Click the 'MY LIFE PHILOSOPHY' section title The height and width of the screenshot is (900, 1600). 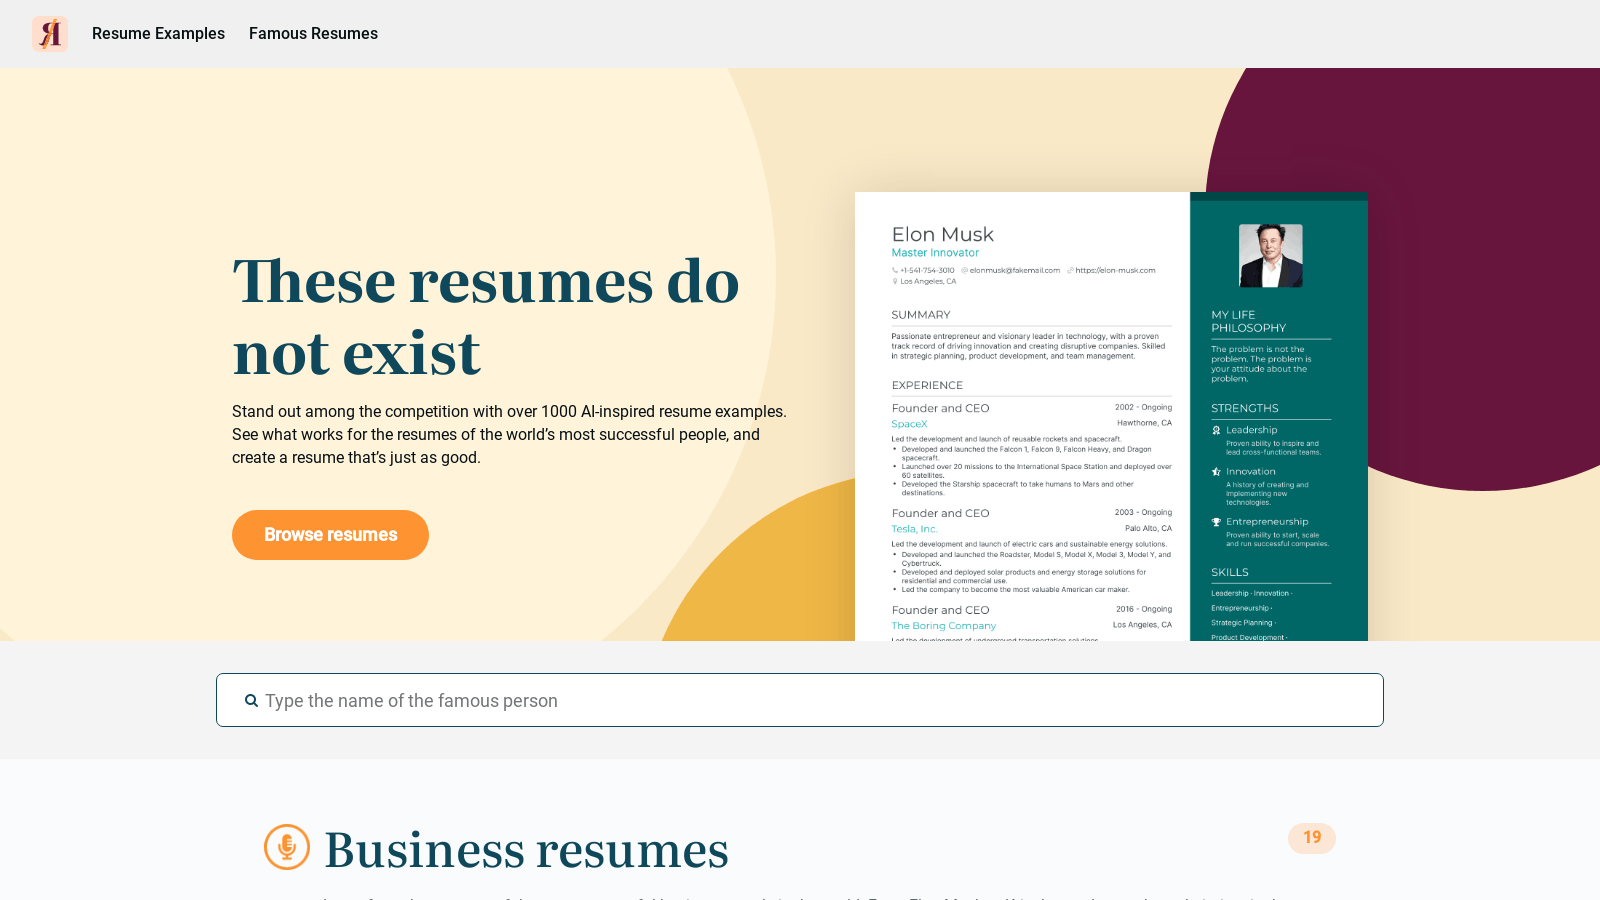point(1248,321)
